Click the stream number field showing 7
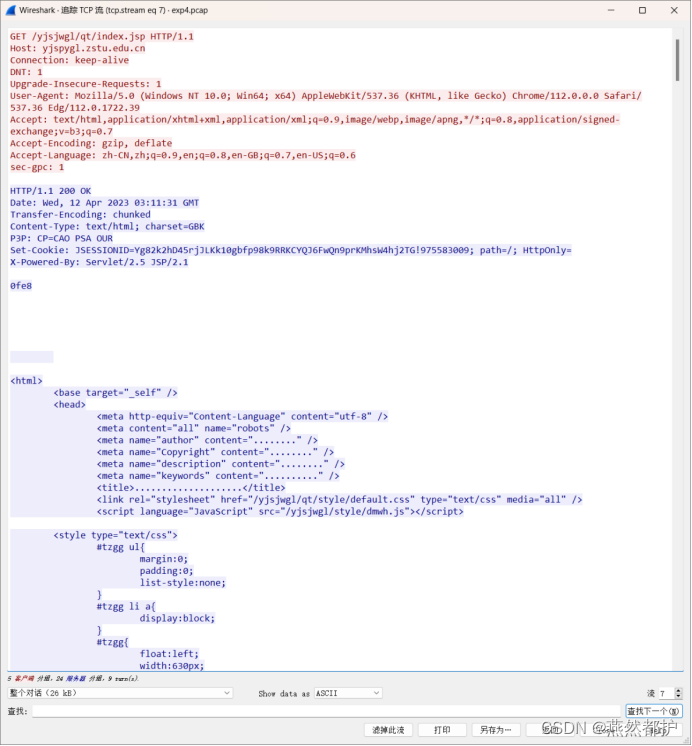This screenshot has height=746, width=692. (x=666, y=694)
